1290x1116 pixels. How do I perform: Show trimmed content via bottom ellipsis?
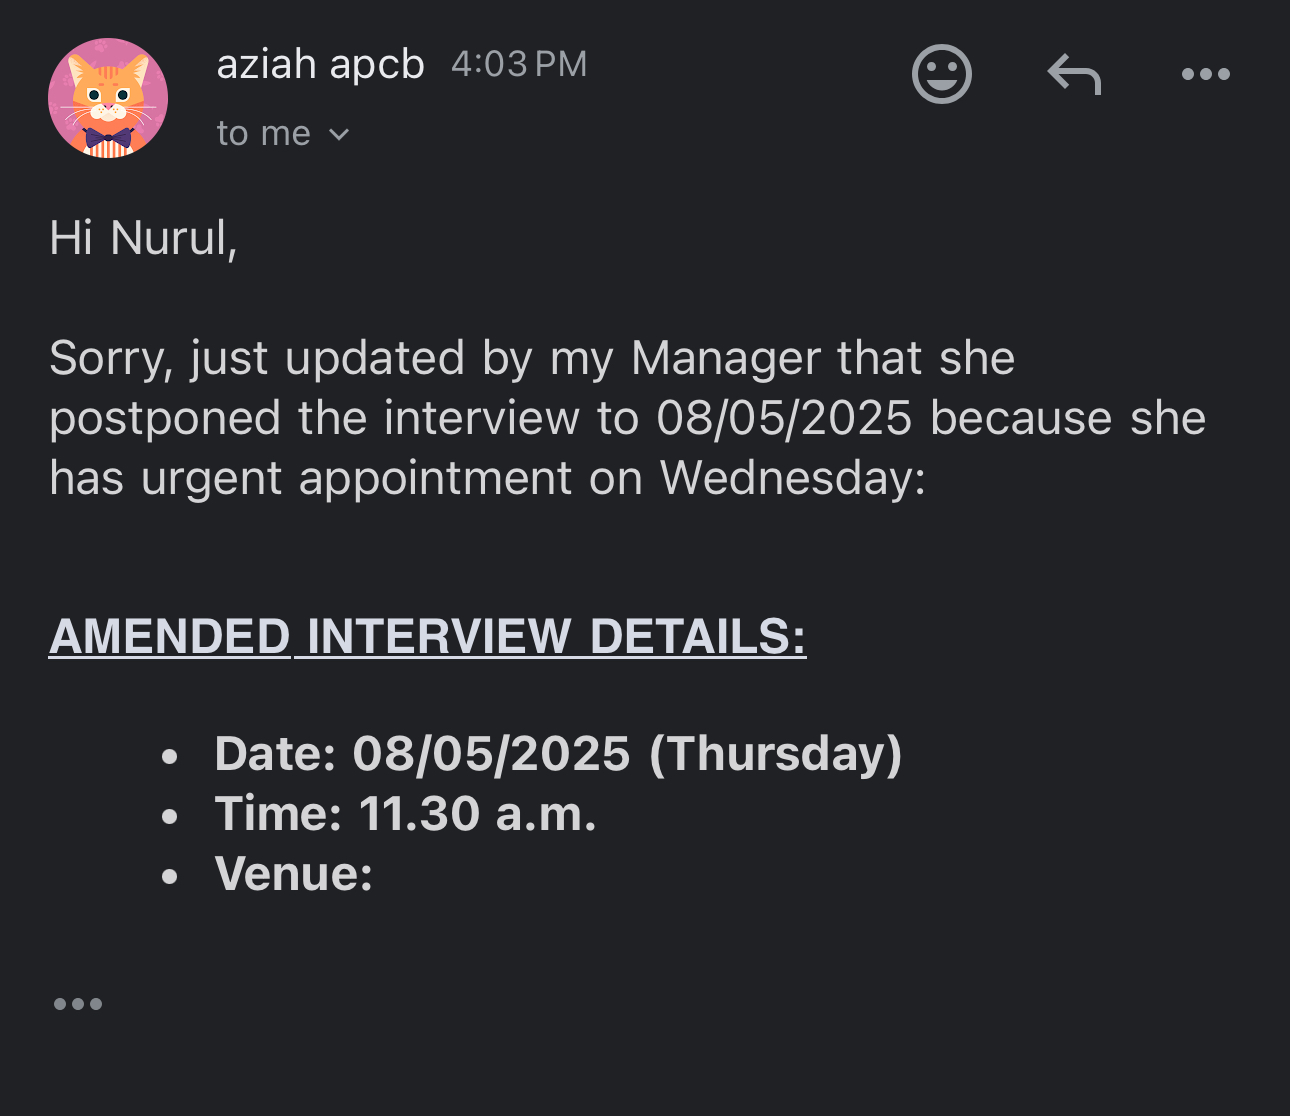(x=78, y=1004)
